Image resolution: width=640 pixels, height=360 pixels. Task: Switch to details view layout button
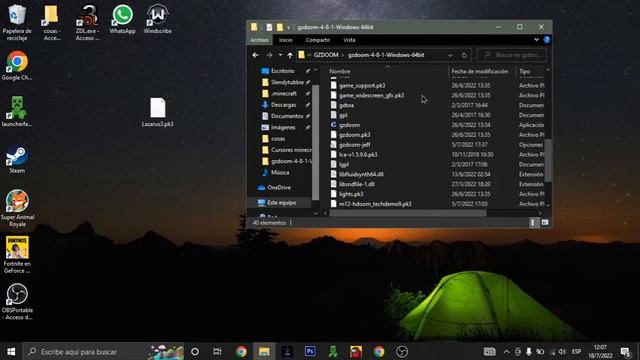[533, 222]
